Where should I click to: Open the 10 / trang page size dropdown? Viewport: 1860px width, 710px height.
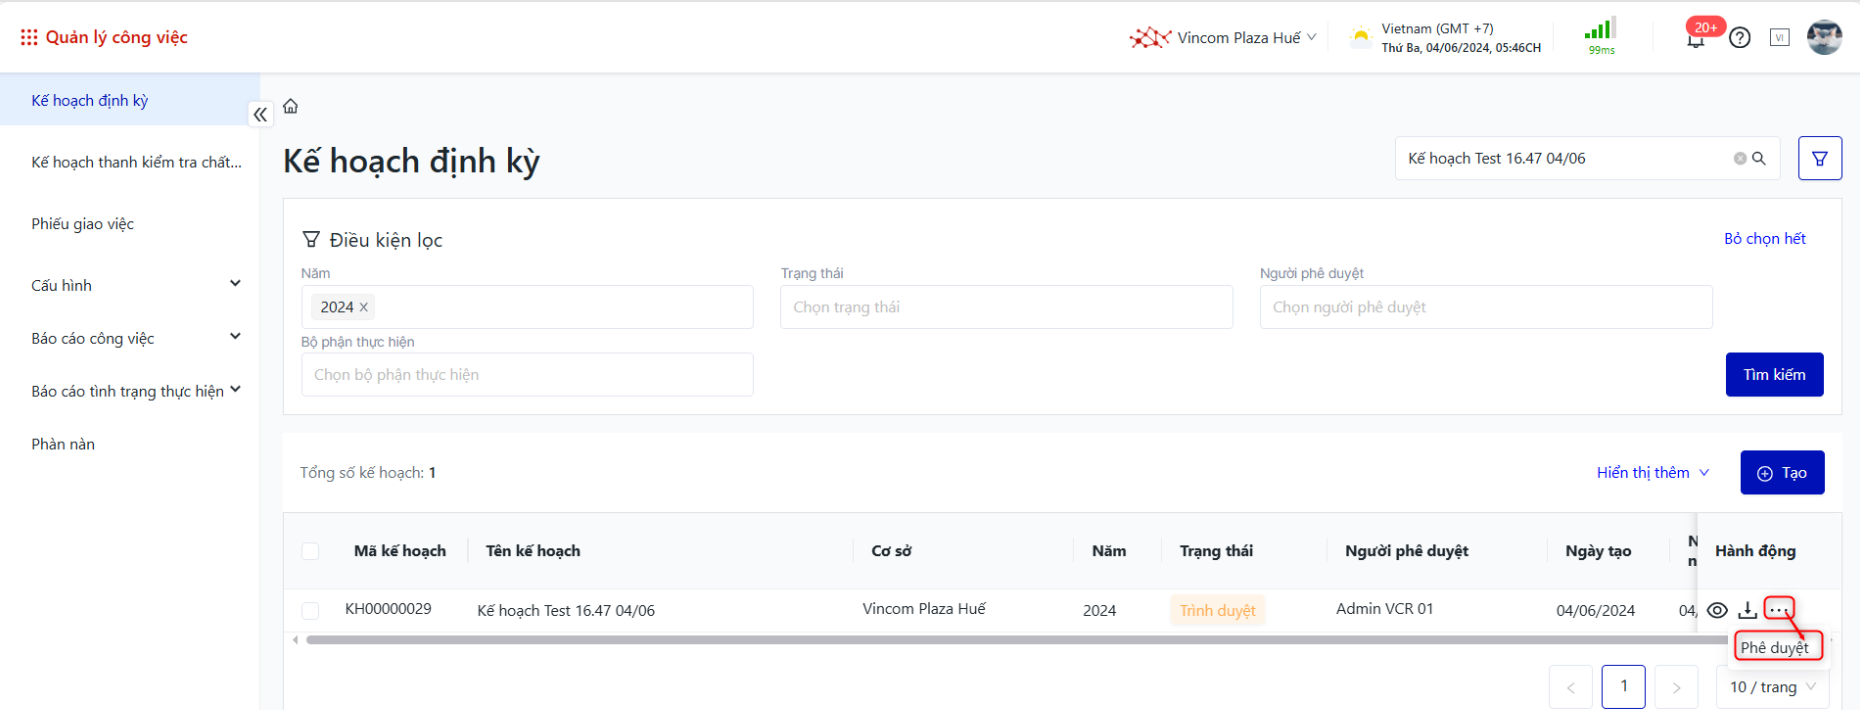pos(1772,687)
